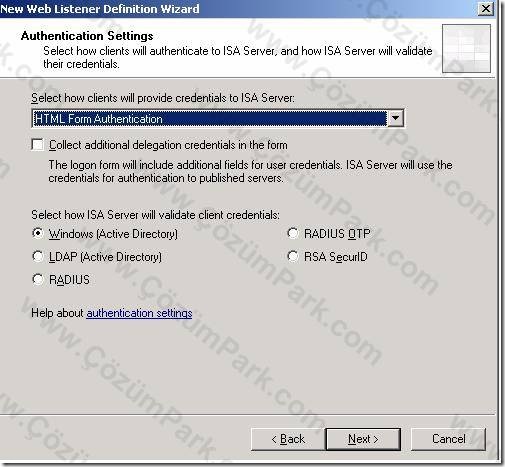The image size is (505, 467).
Task: Select Windows (Active Directory) validation option
Action: (38, 234)
